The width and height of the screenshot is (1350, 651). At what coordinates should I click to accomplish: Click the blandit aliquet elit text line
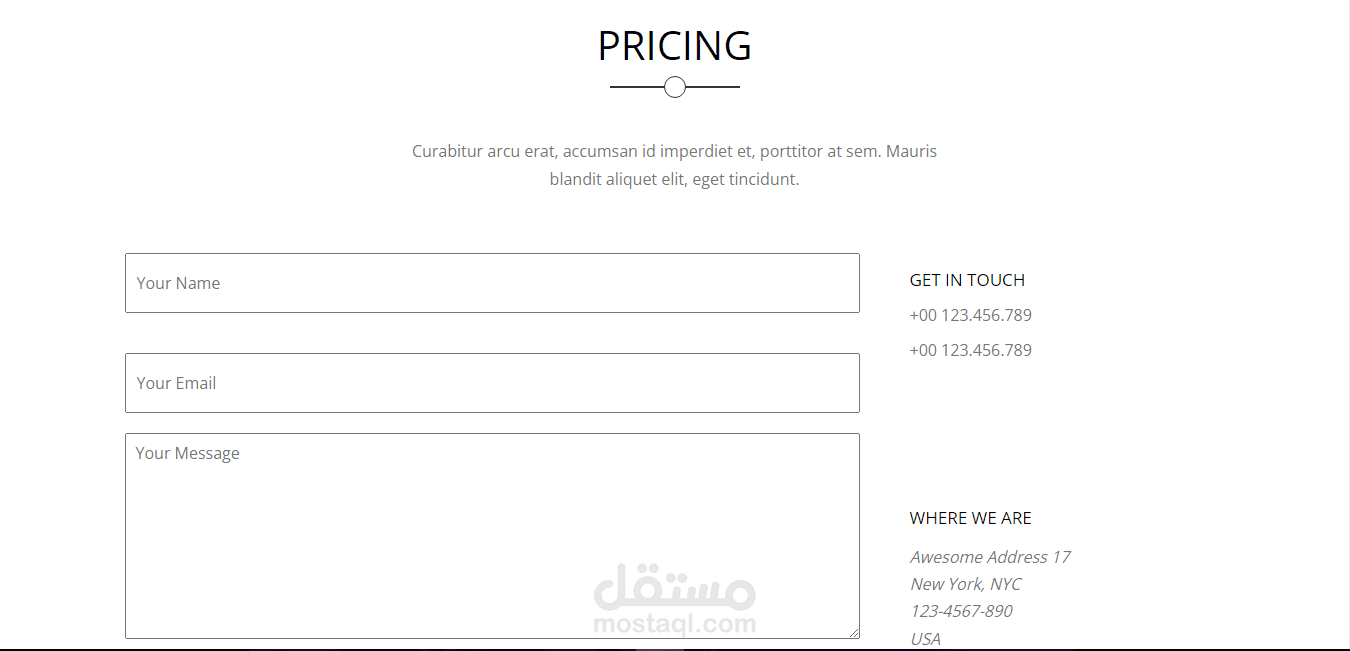tap(675, 180)
